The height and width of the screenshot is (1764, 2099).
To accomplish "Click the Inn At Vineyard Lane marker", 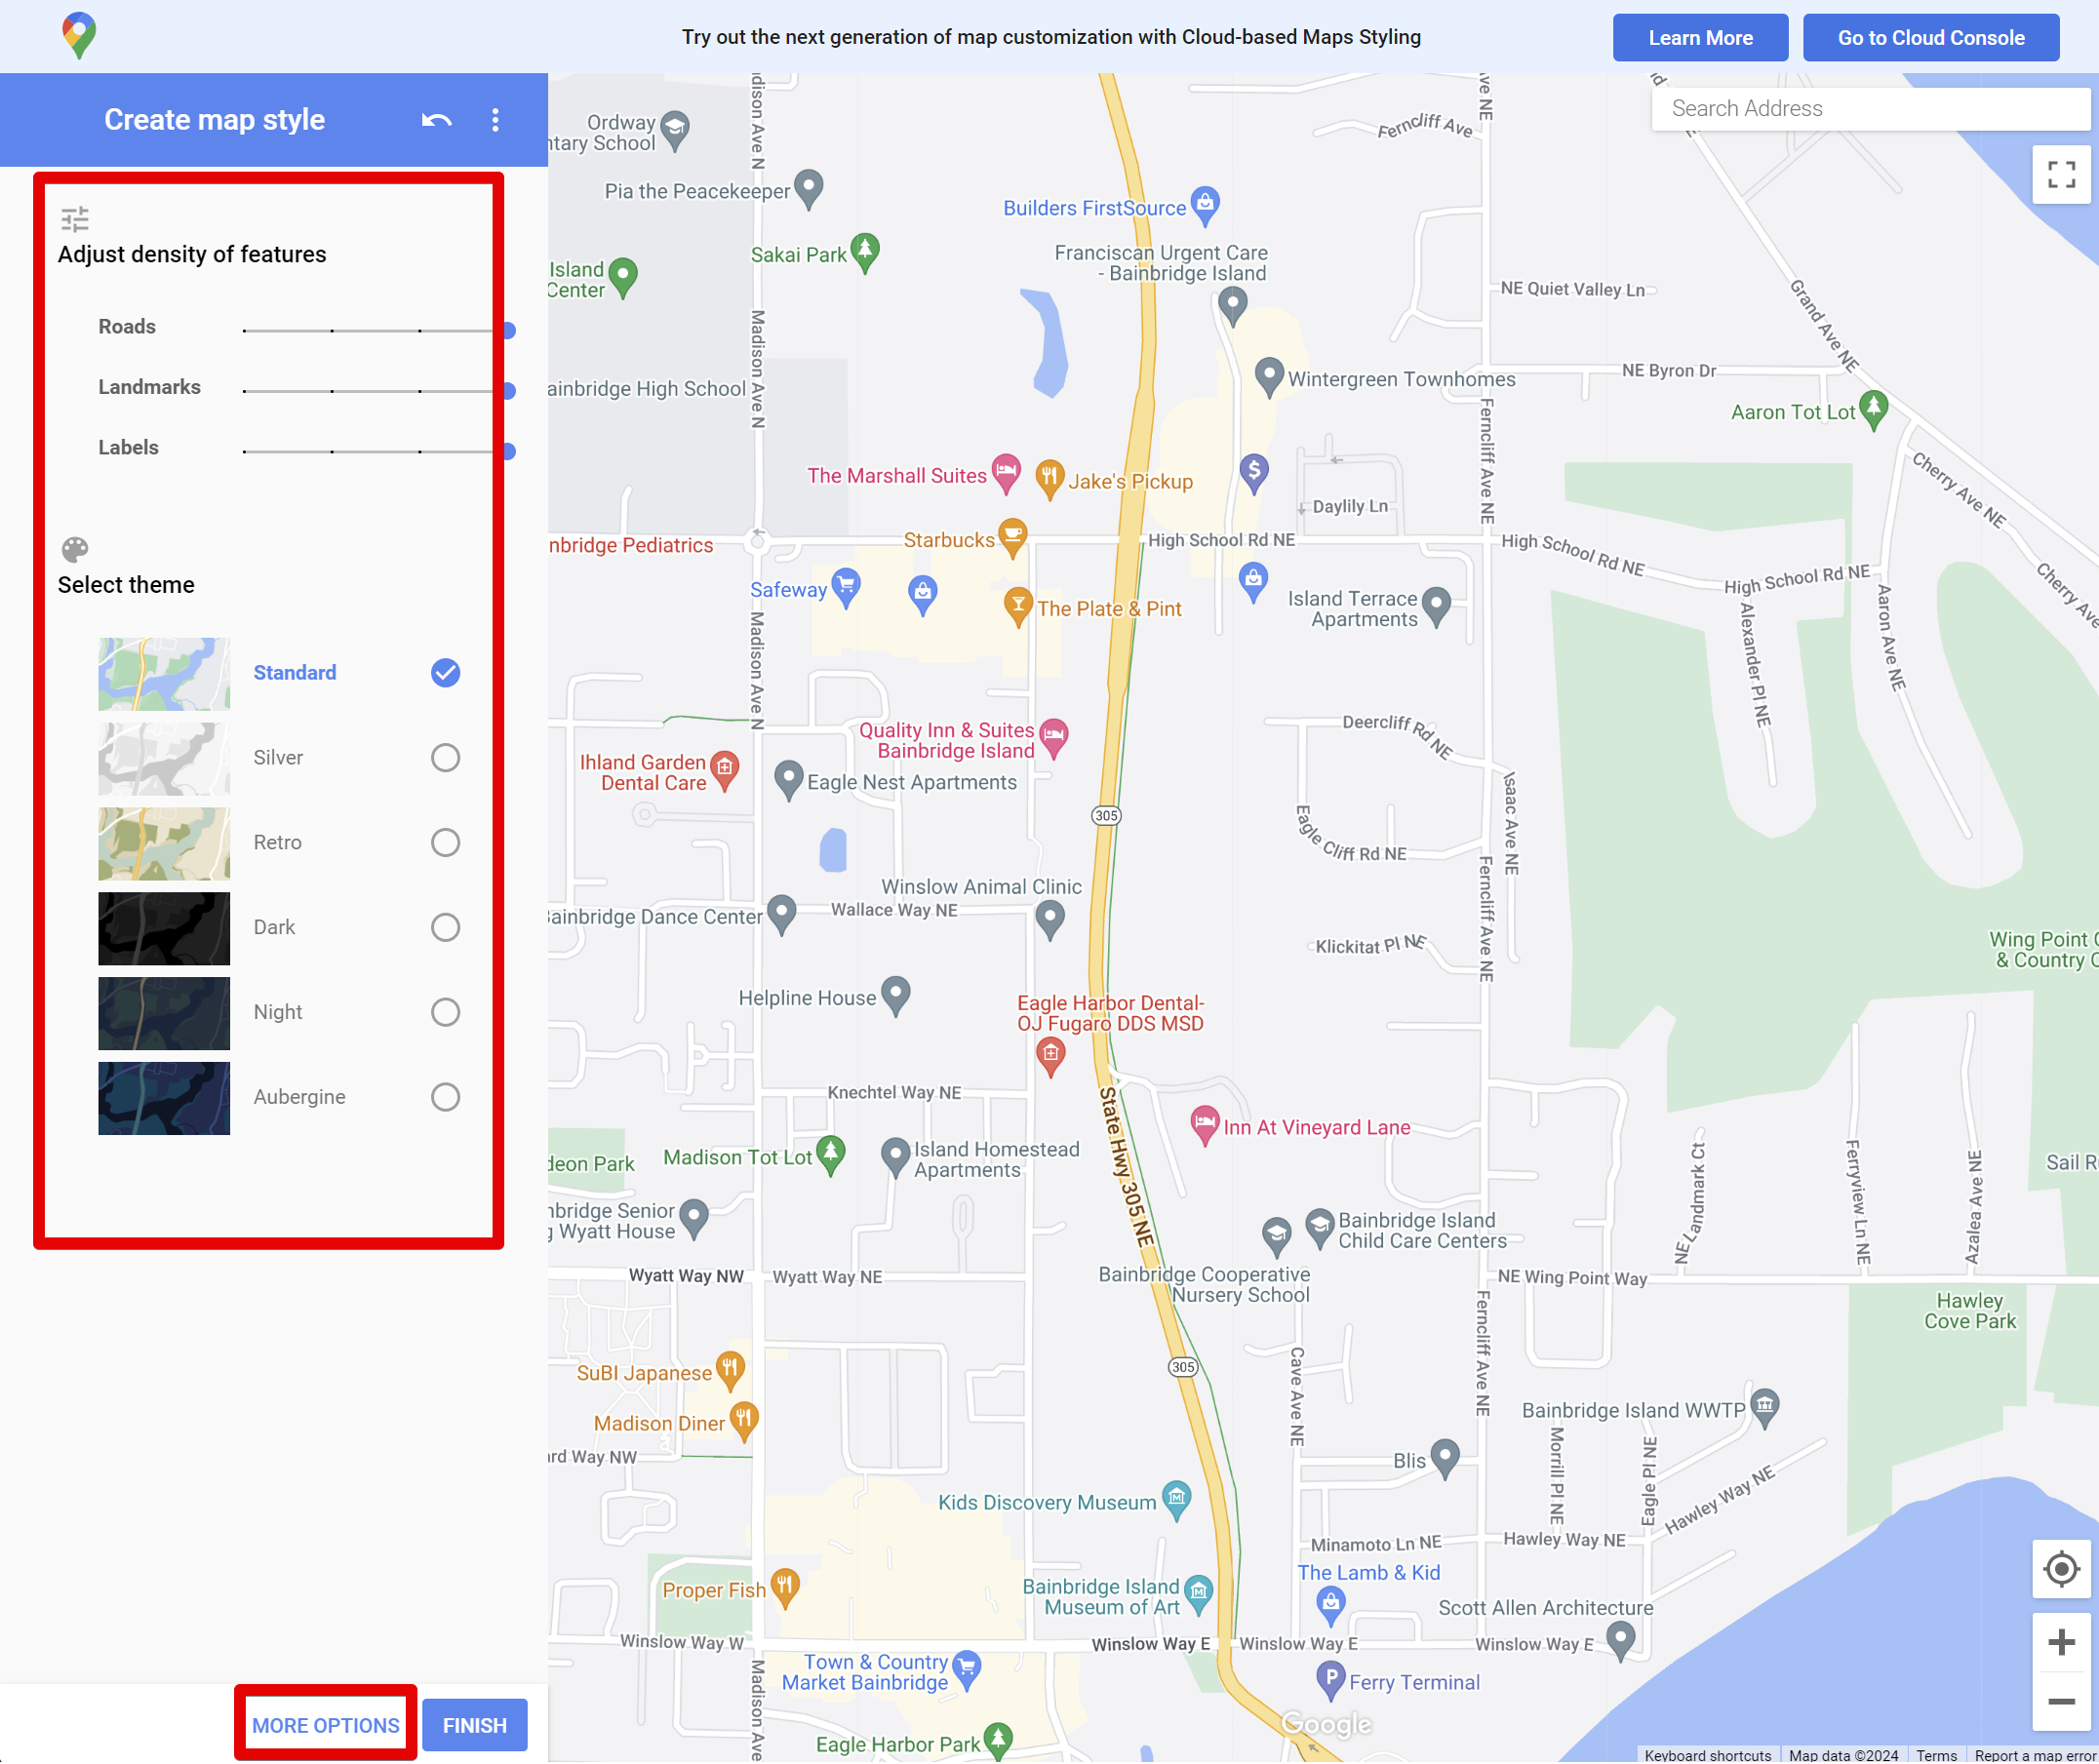I will pyautogui.click(x=1205, y=1126).
